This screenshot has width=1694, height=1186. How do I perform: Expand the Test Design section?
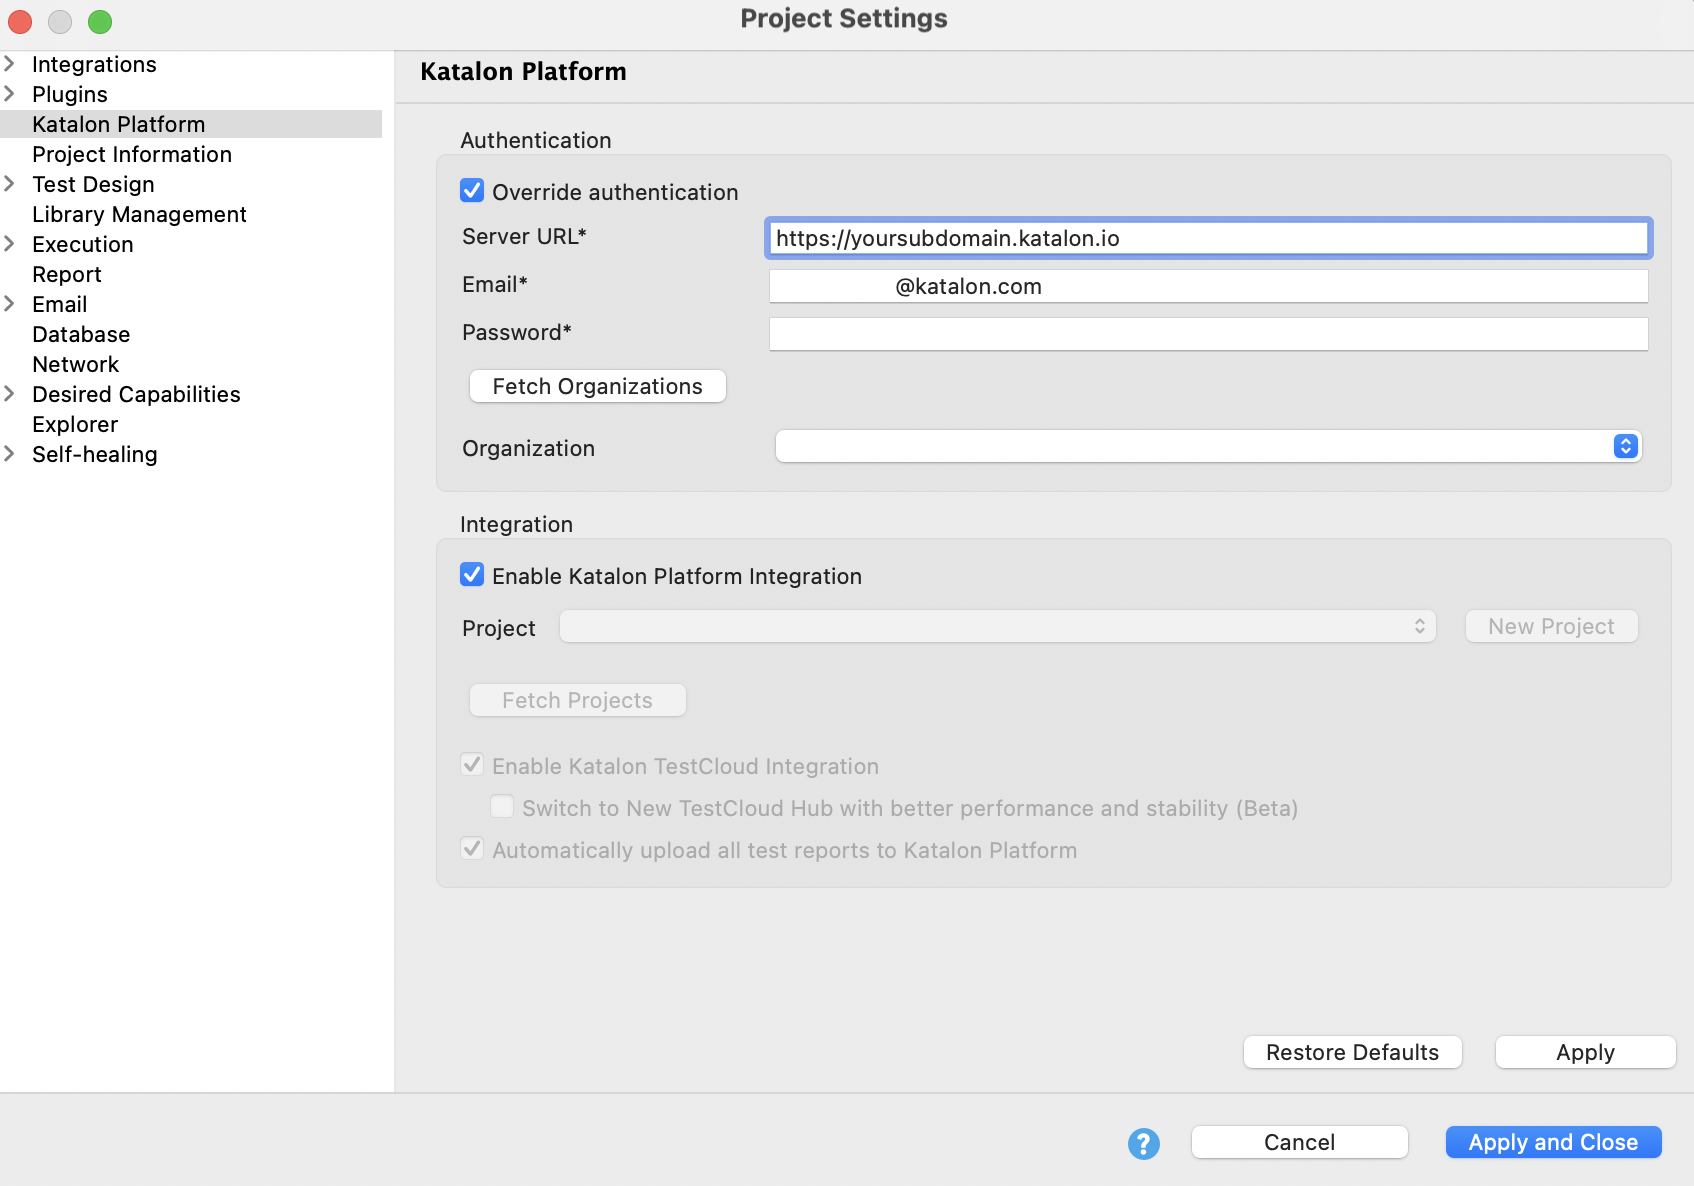tap(10, 184)
